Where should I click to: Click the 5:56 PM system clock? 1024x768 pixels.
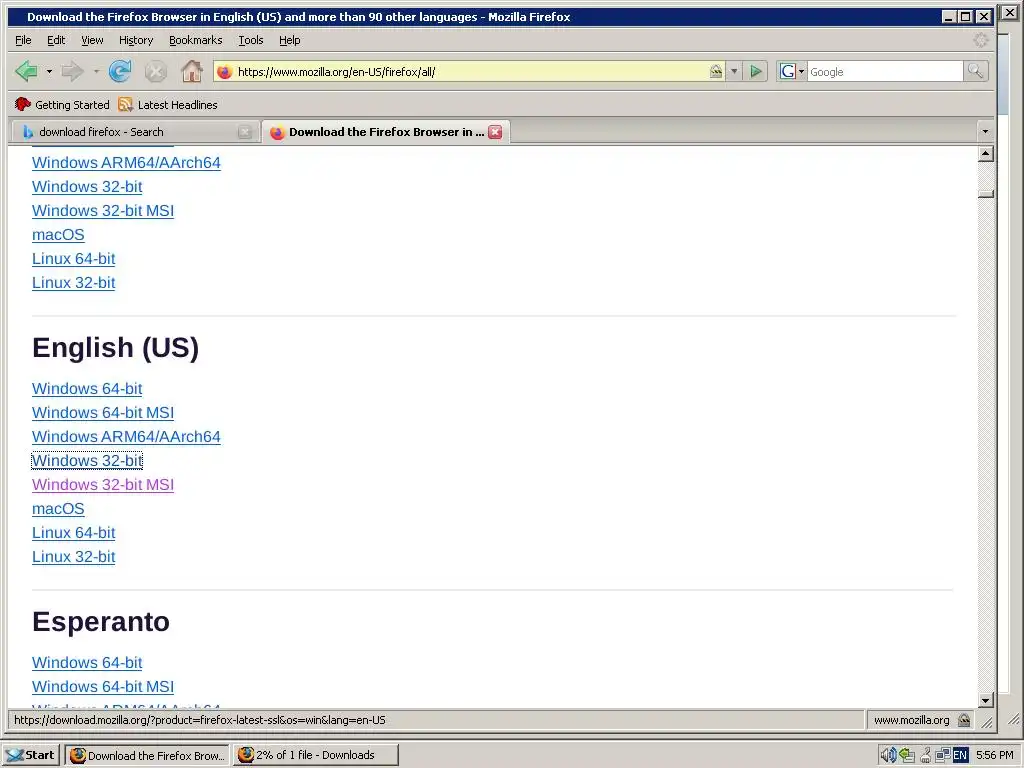(995, 755)
